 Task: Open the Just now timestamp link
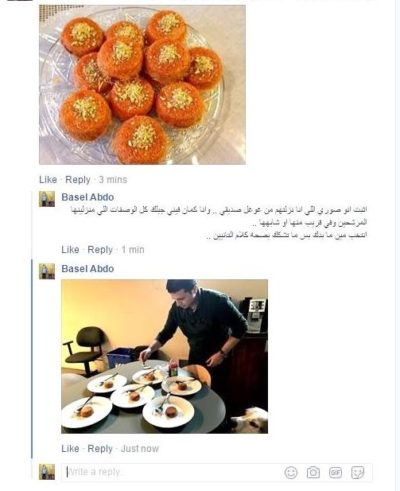point(140,449)
